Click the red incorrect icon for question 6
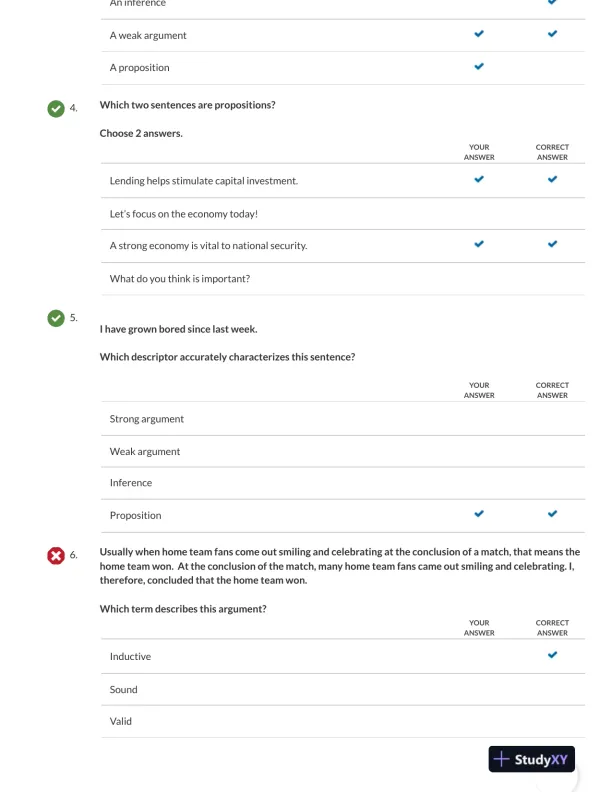 click(55, 556)
